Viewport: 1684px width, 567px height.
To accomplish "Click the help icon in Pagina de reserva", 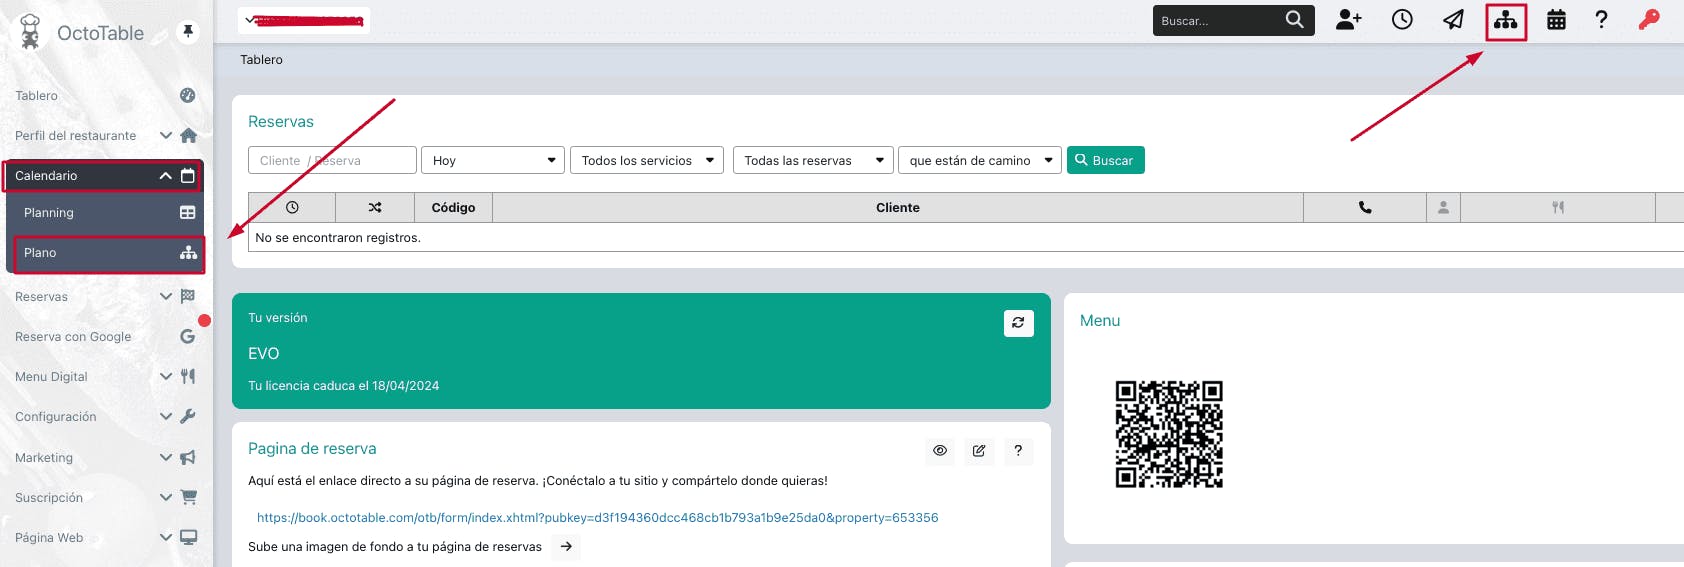I will click(1018, 451).
